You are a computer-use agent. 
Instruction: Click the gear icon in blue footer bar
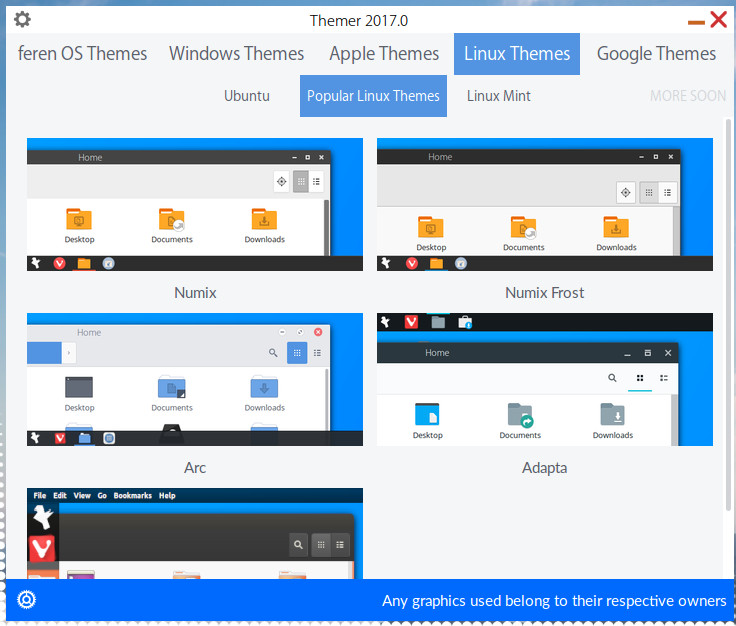pos(27,600)
